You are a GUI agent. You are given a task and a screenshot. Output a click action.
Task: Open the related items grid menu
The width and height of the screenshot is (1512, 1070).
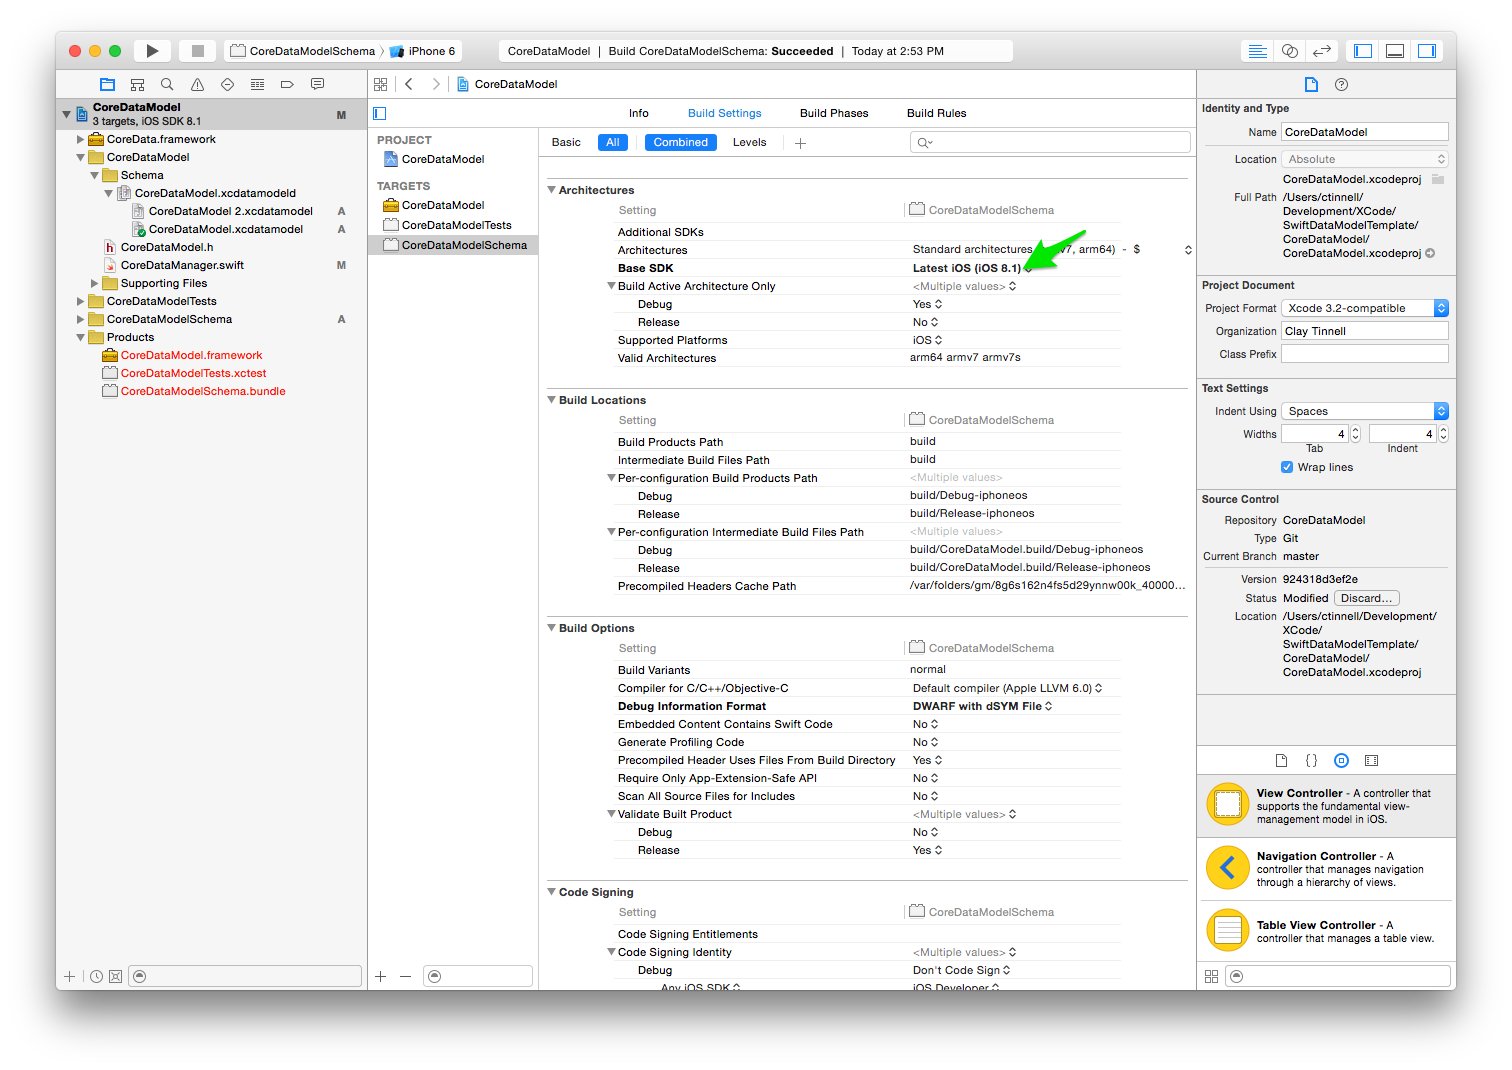[x=381, y=85]
